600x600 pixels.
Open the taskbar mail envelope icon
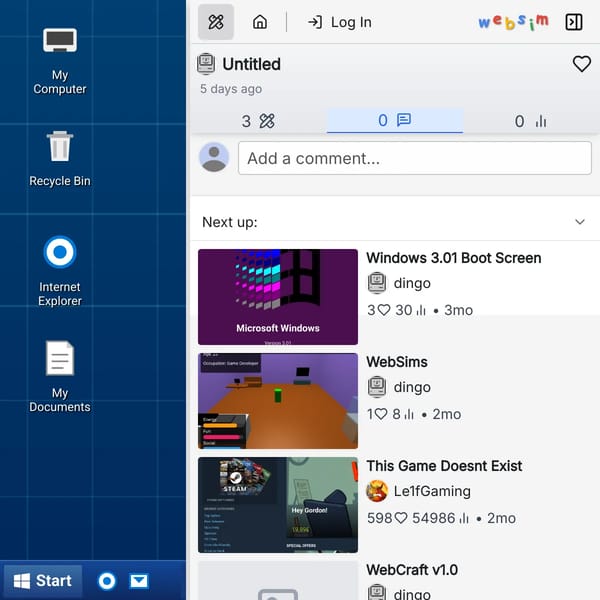tap(139, 581)
